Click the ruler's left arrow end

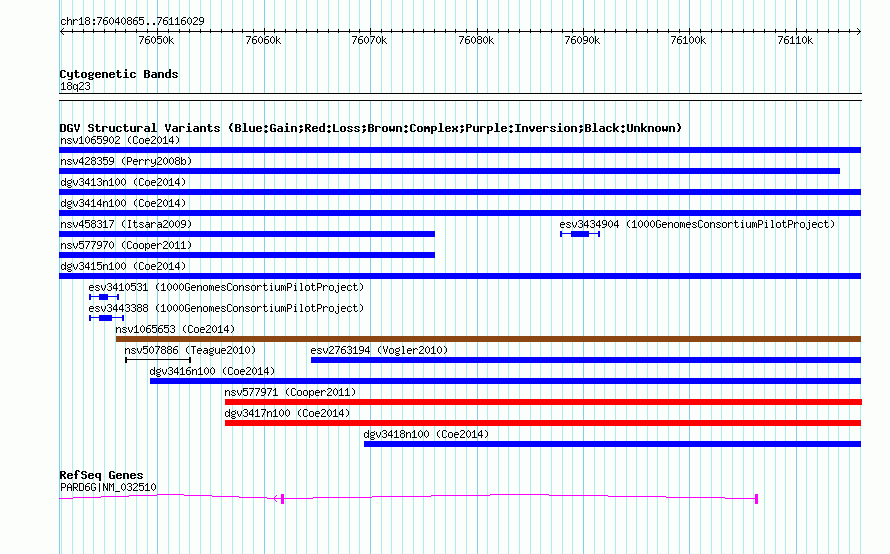62,32
